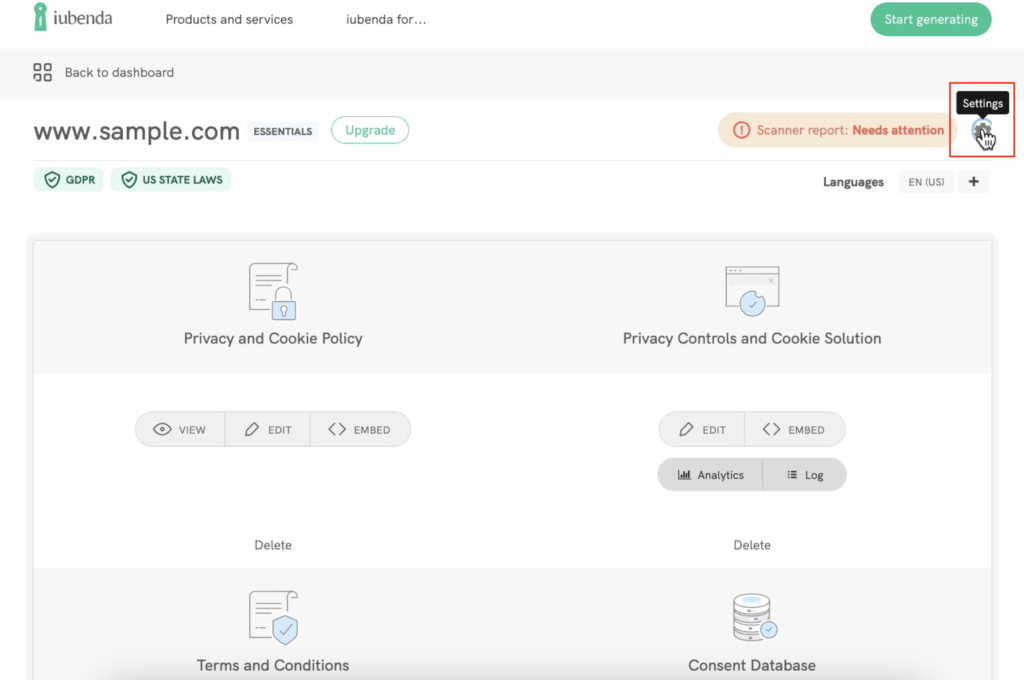Edit the Privacy and Cookie Policy
1024x680 pixels.
[267, 430]
